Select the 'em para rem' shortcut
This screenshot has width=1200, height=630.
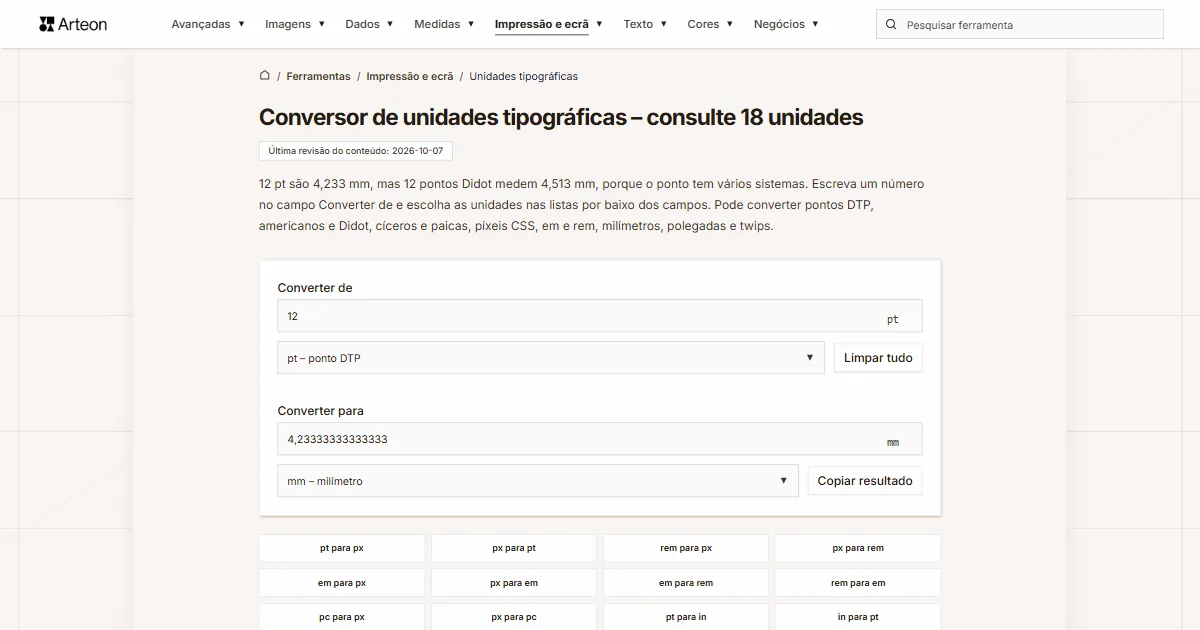tap(686, 583)
